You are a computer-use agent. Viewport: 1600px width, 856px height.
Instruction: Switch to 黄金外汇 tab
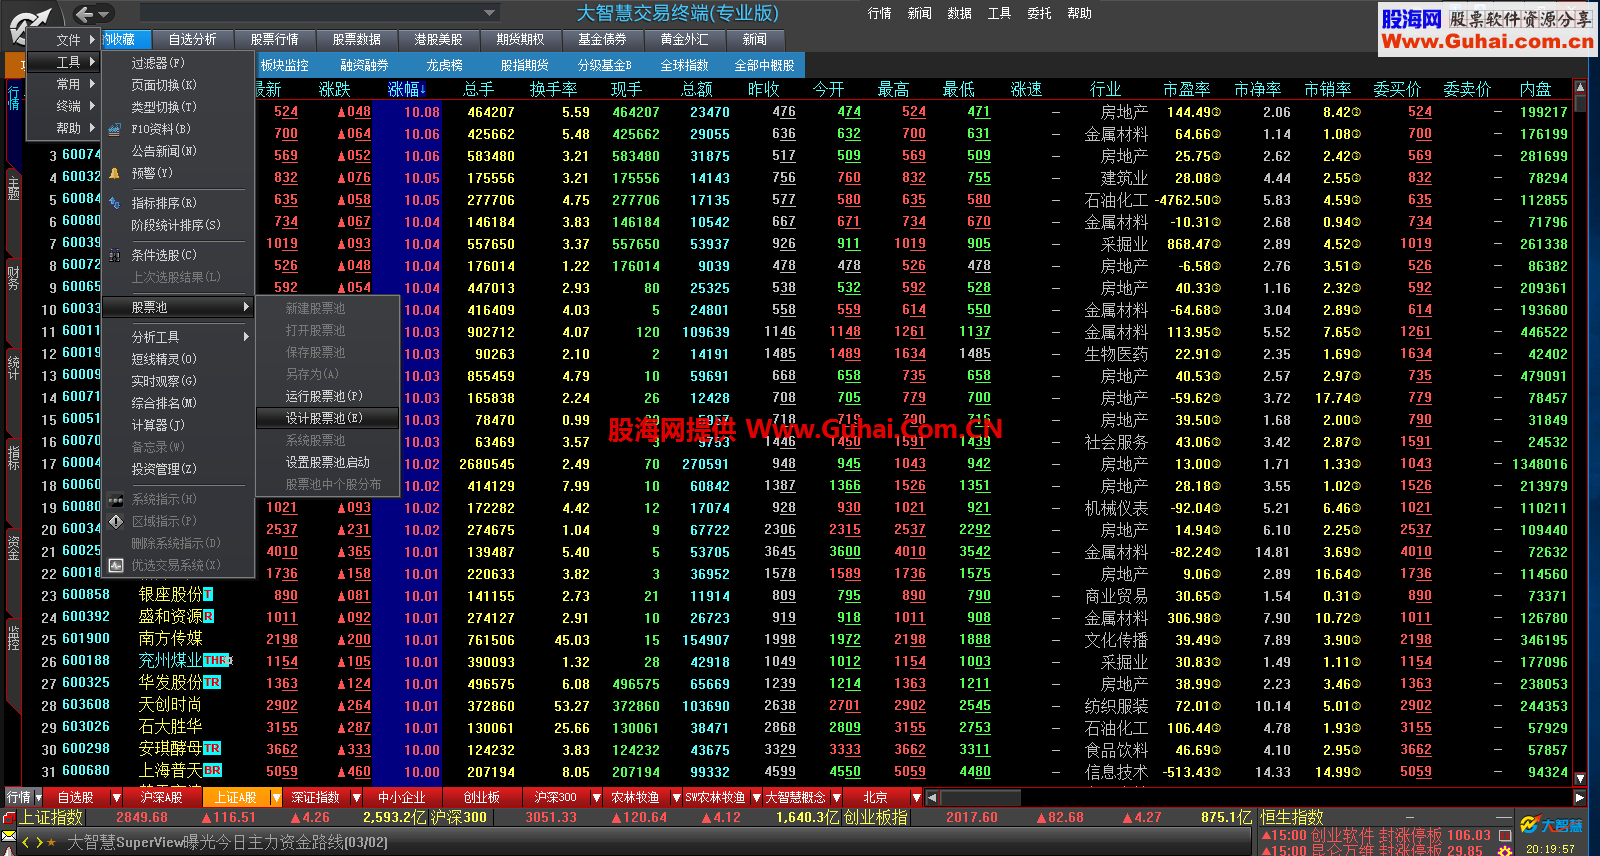[x=684, y=39]
